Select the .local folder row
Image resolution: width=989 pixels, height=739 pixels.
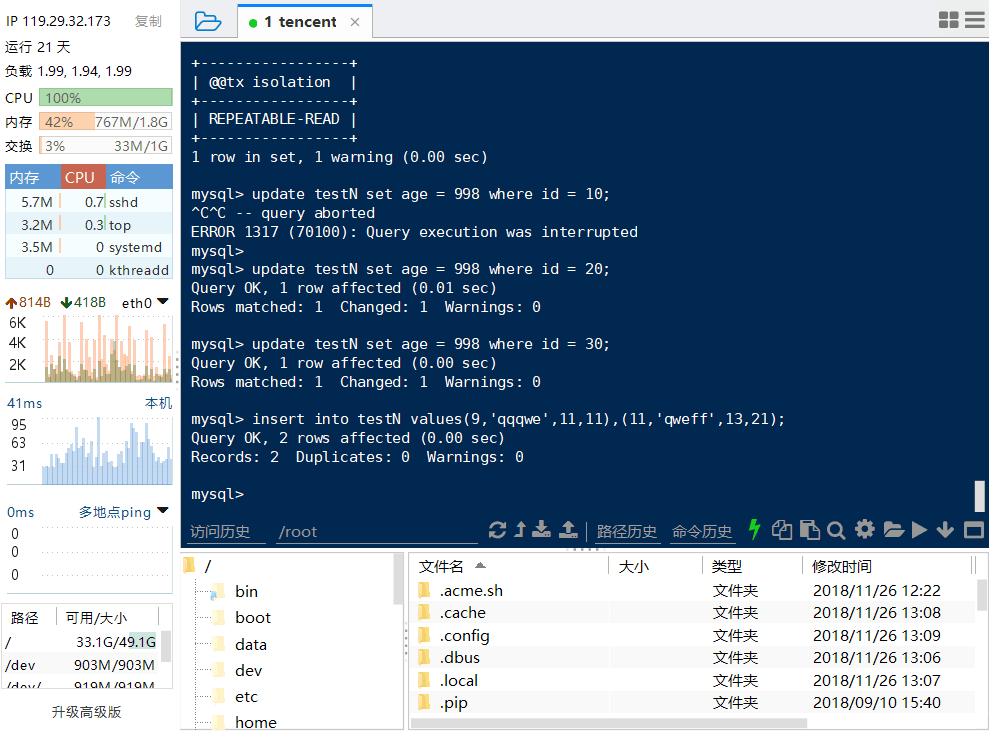(x=694, y=680)
